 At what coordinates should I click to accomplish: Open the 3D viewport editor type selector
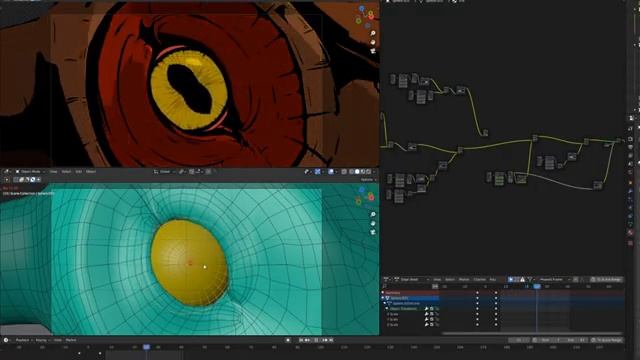[x=7, y=171]
